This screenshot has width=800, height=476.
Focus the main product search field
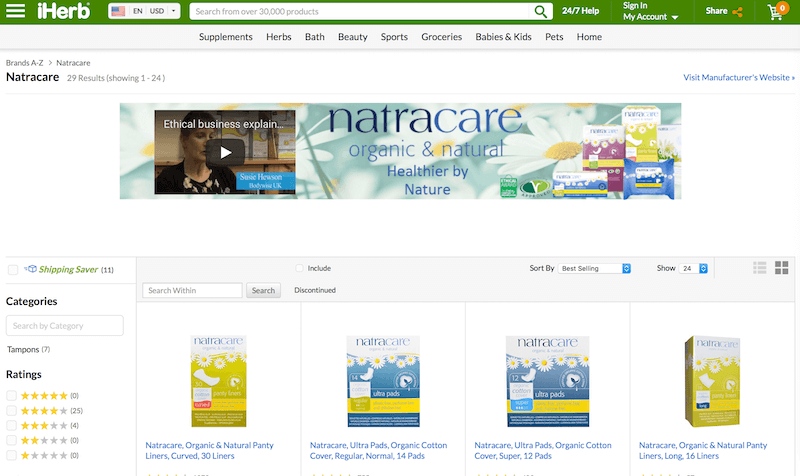click(x=361, y=11)
